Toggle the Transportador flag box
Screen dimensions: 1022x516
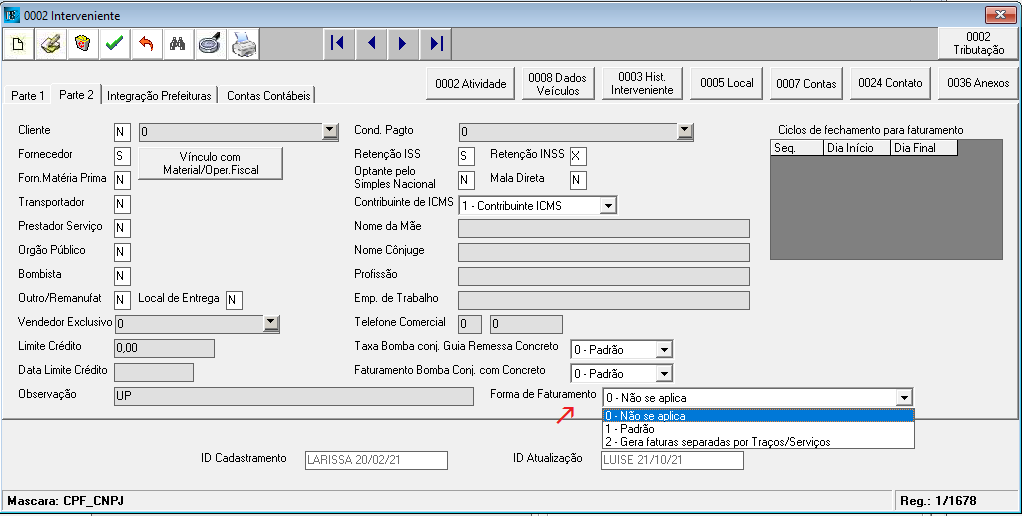click(122, 204)
